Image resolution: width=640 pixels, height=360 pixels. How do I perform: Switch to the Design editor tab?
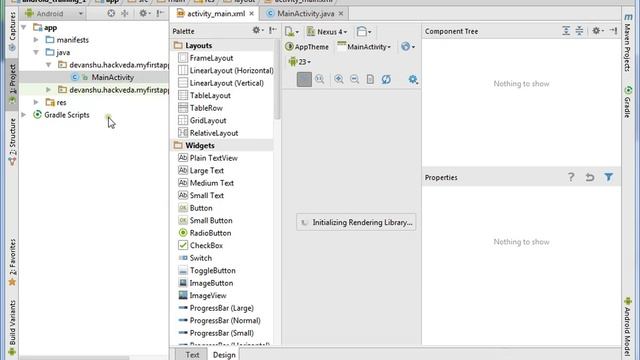[224, 355]
